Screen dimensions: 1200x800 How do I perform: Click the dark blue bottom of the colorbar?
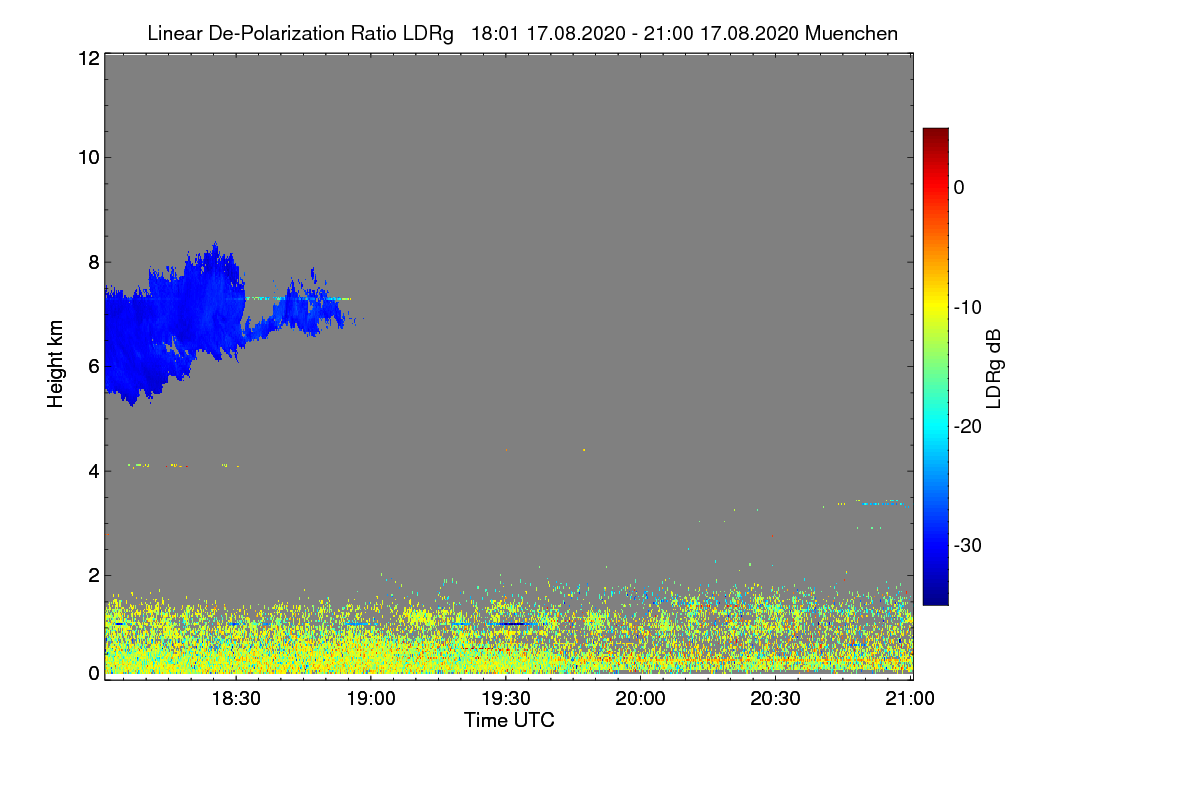pos(935,594)
